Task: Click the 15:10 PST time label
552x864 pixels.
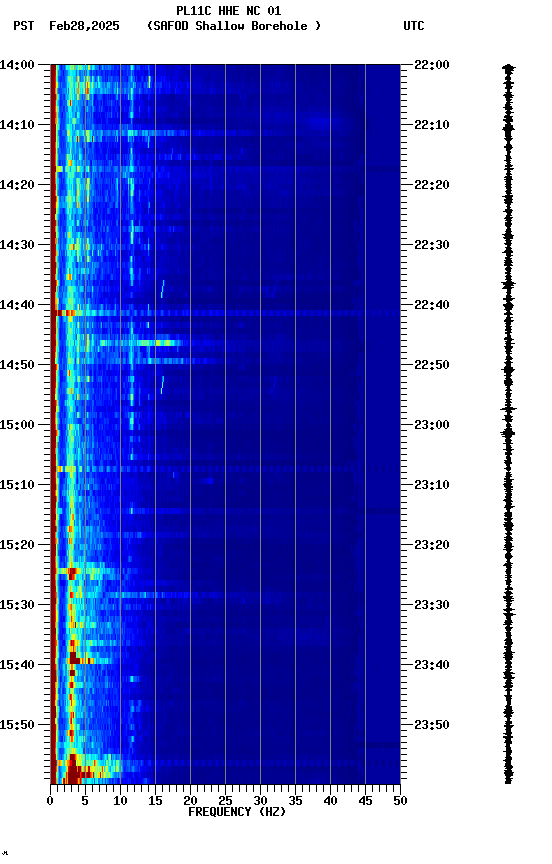Action: (17, 485)
